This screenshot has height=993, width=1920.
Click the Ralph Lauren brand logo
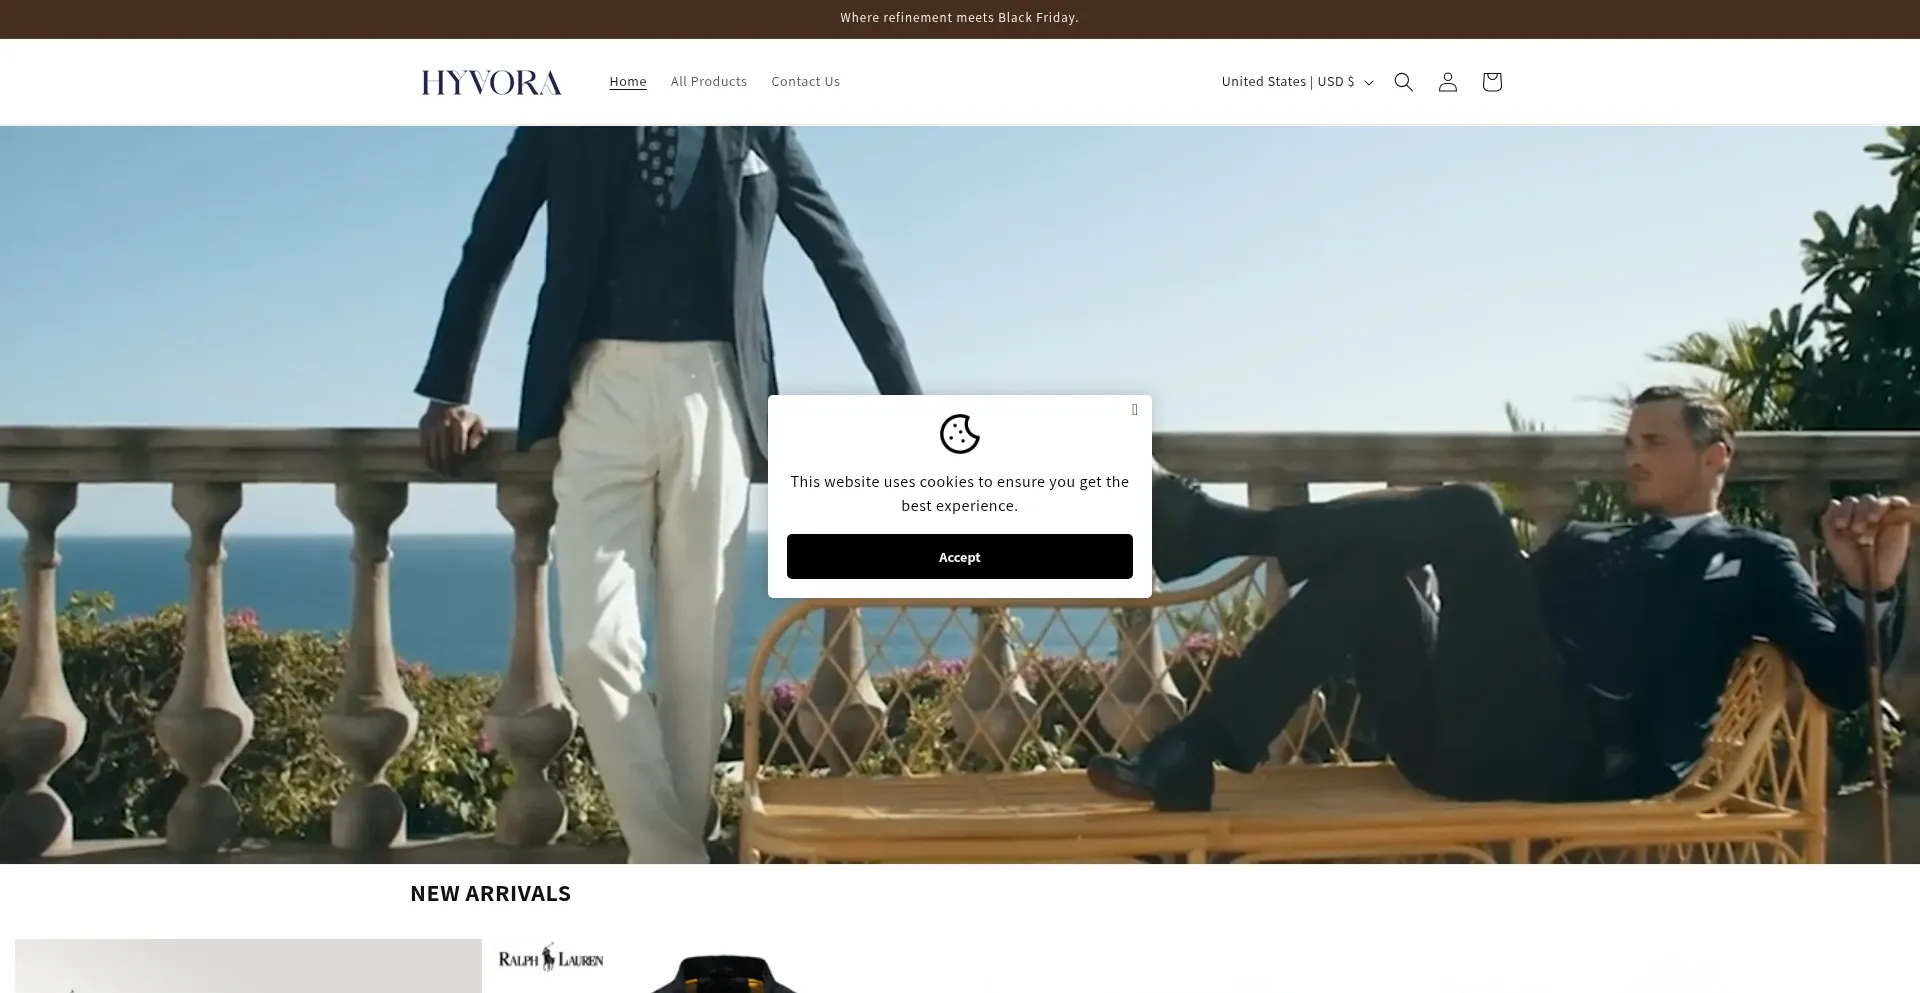tap(551, 959)
